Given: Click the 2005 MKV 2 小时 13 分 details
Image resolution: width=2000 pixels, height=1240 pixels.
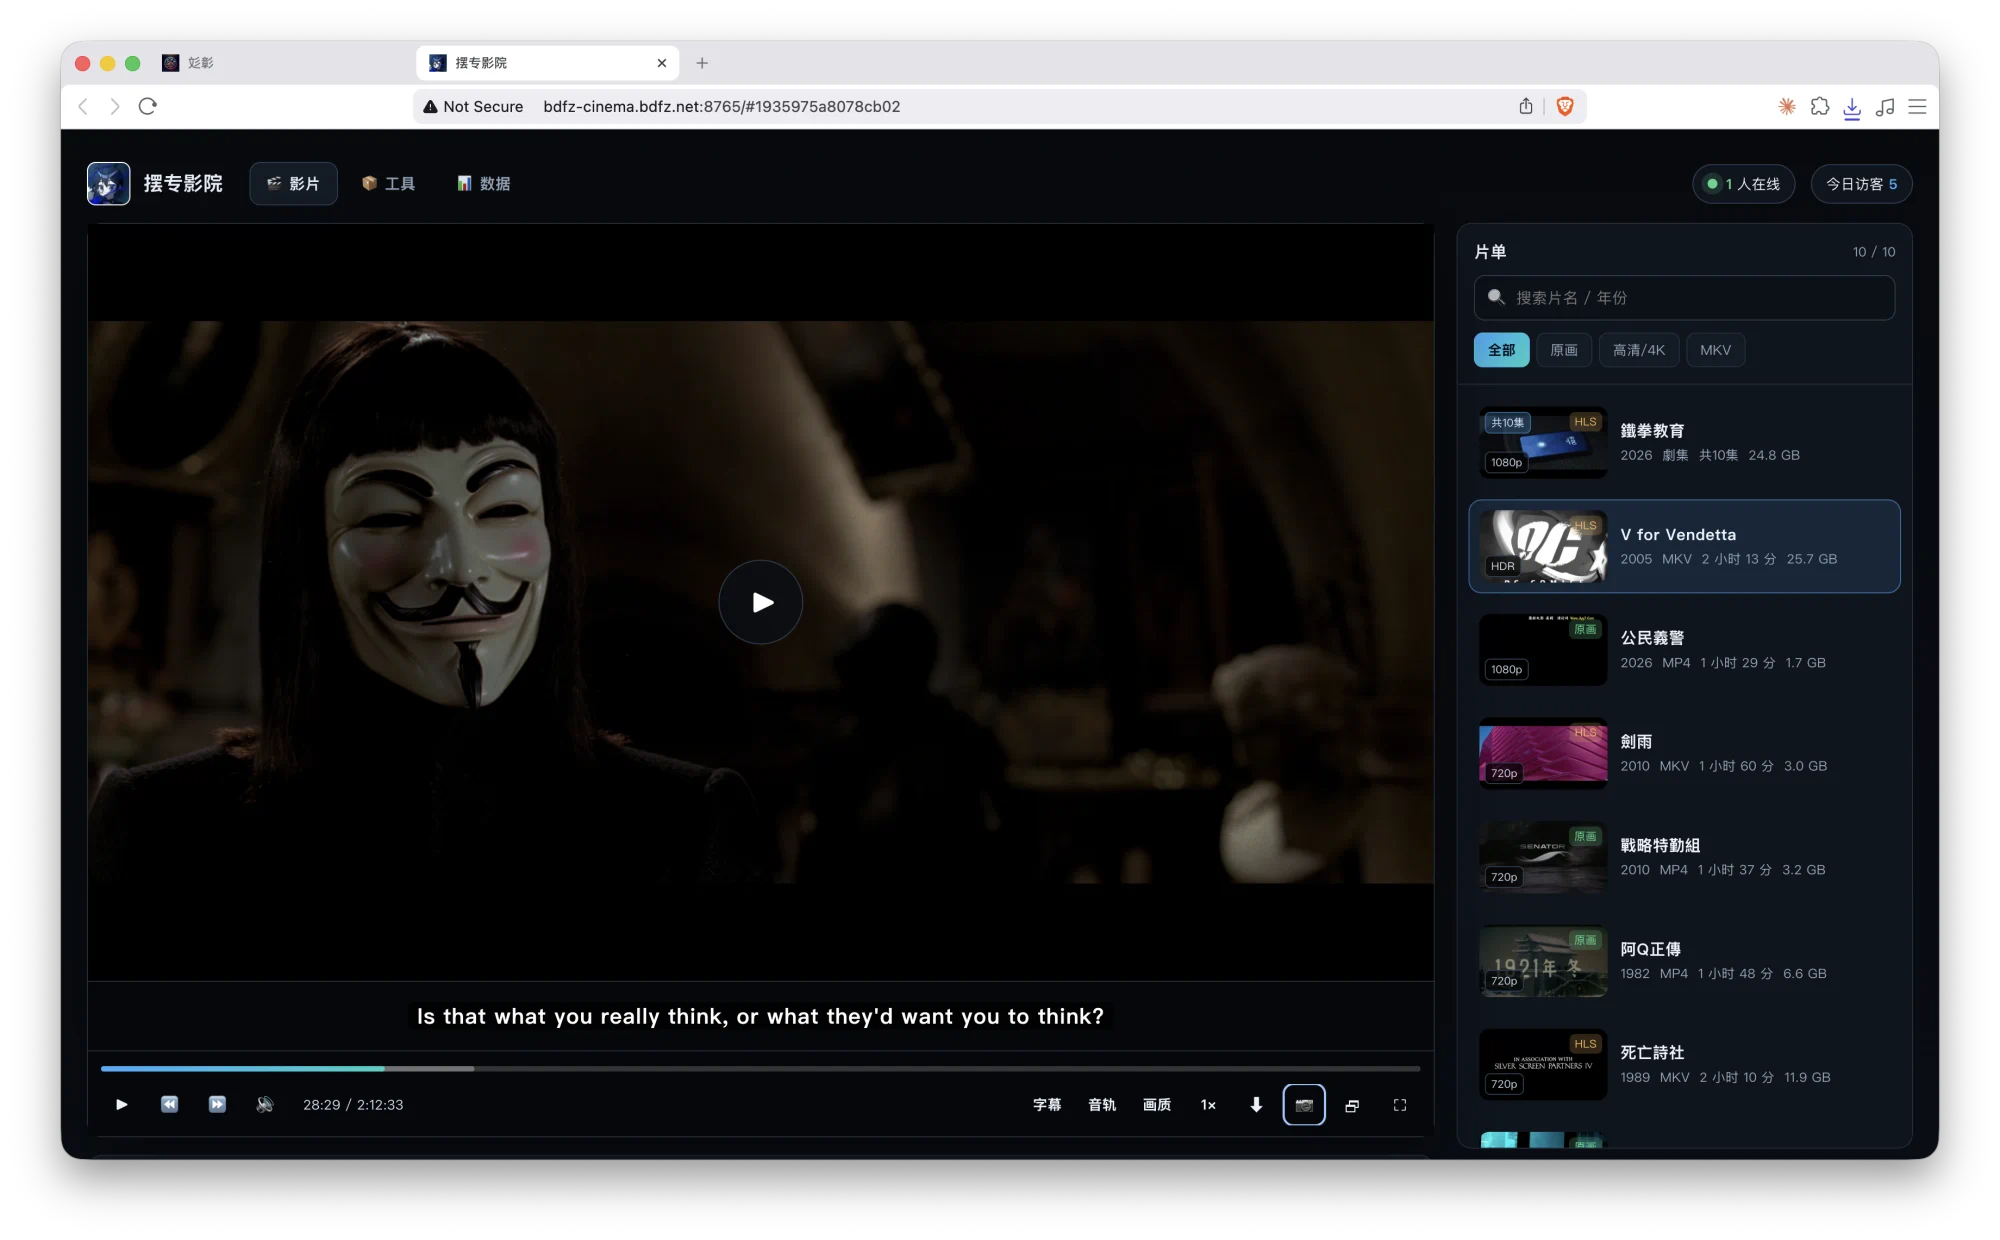Looking at the screenshot, I should coord(1729,559).
